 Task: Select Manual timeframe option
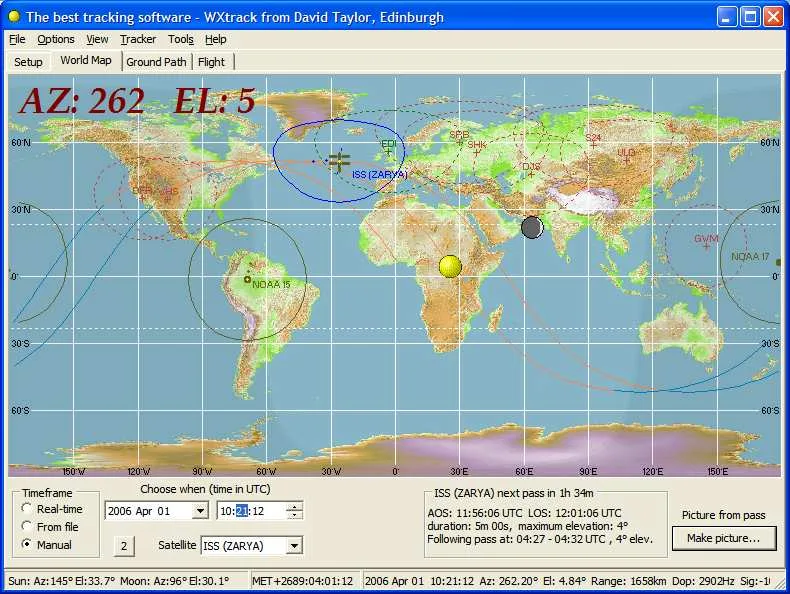pyautogui.click(x=47, y=545)
